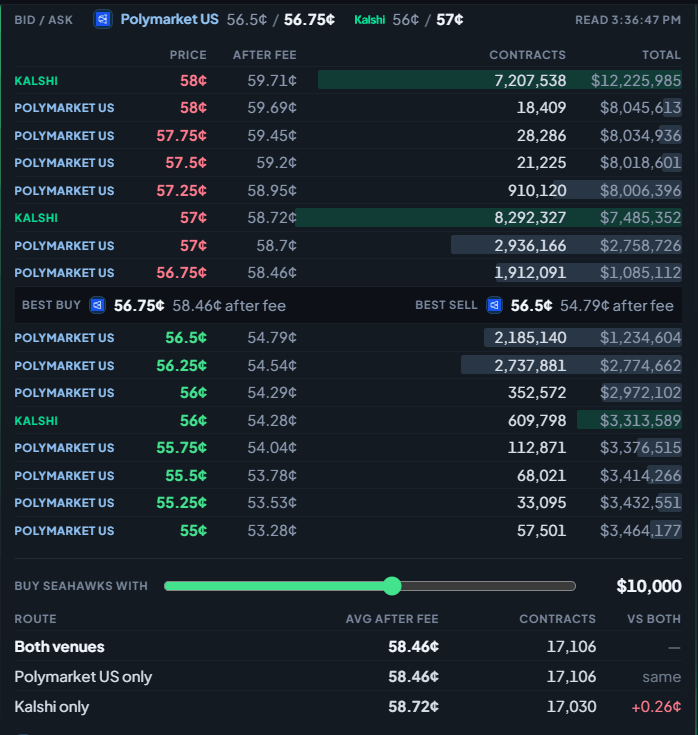Click the Best Buy 56.75¢ price

[139, 306]
